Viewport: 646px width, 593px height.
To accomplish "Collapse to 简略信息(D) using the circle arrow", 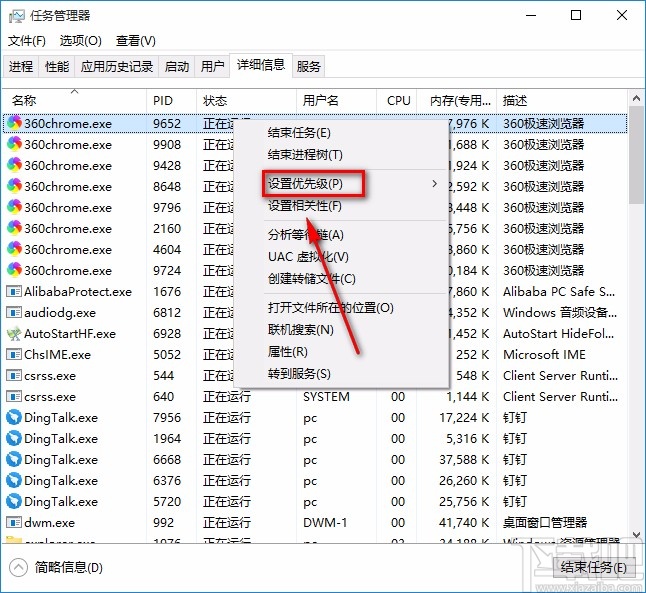I will point(18,567).
